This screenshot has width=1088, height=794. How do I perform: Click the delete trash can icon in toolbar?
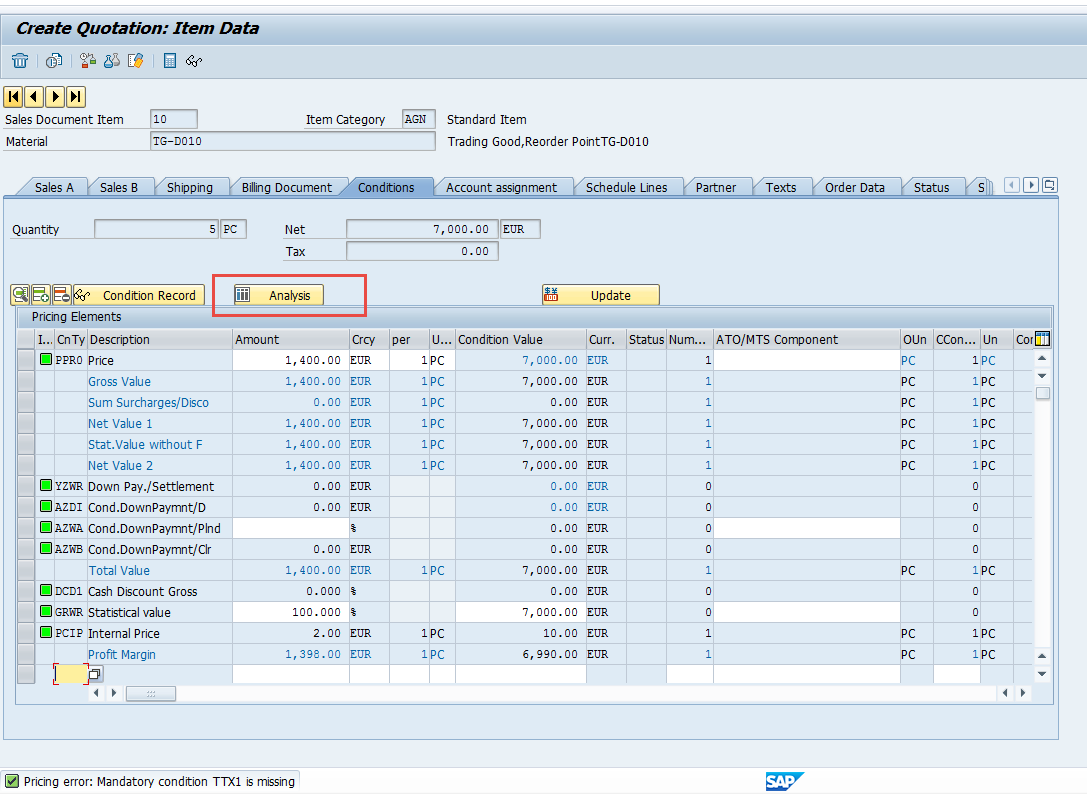[x=19, y=61]
